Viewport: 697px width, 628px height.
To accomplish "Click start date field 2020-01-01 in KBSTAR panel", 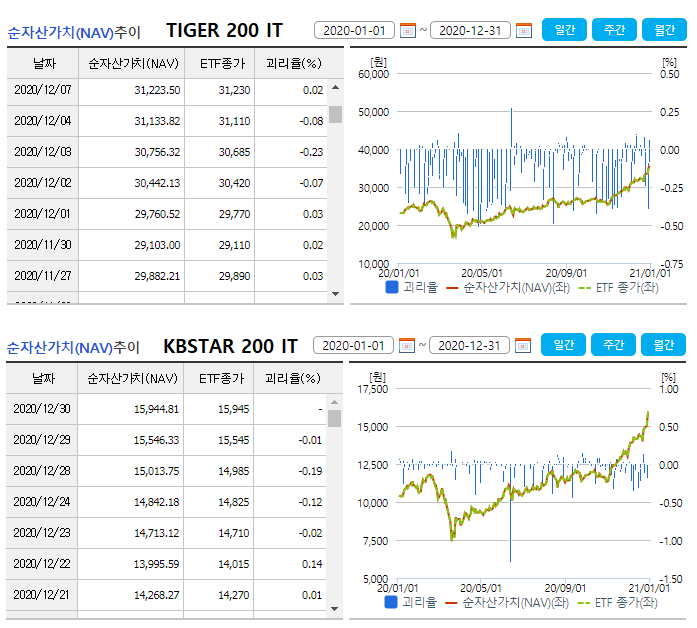I will click(353, 345).
